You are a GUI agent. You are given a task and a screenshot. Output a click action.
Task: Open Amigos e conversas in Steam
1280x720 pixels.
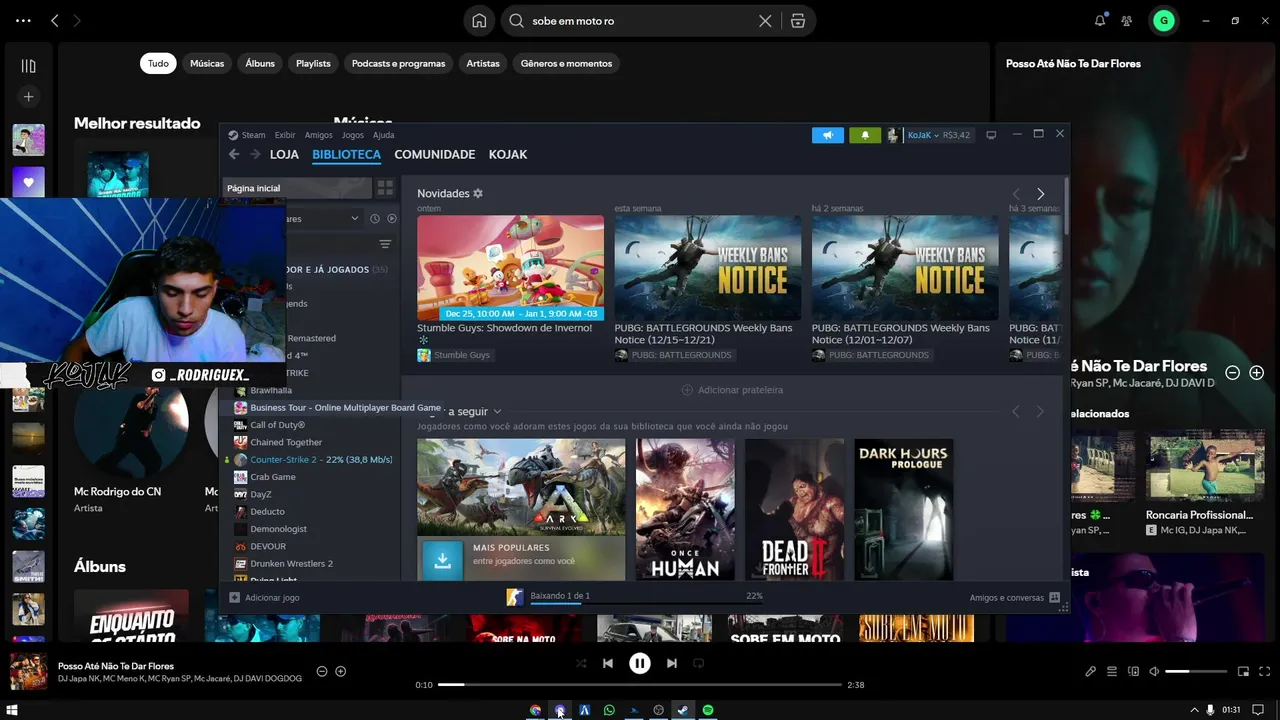[1014, 598]
